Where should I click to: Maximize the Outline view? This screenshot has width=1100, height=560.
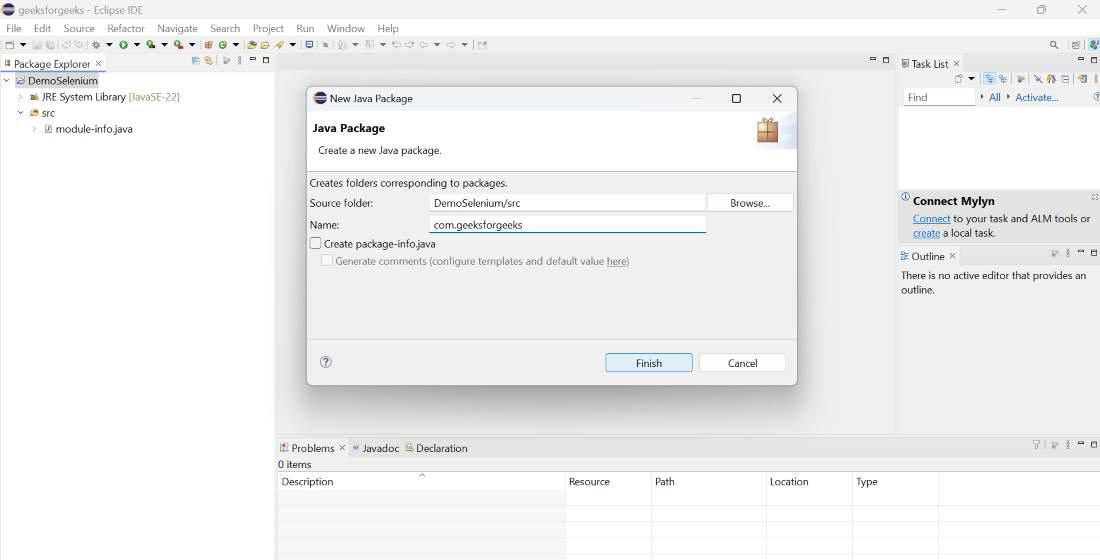click(1094, 252)
